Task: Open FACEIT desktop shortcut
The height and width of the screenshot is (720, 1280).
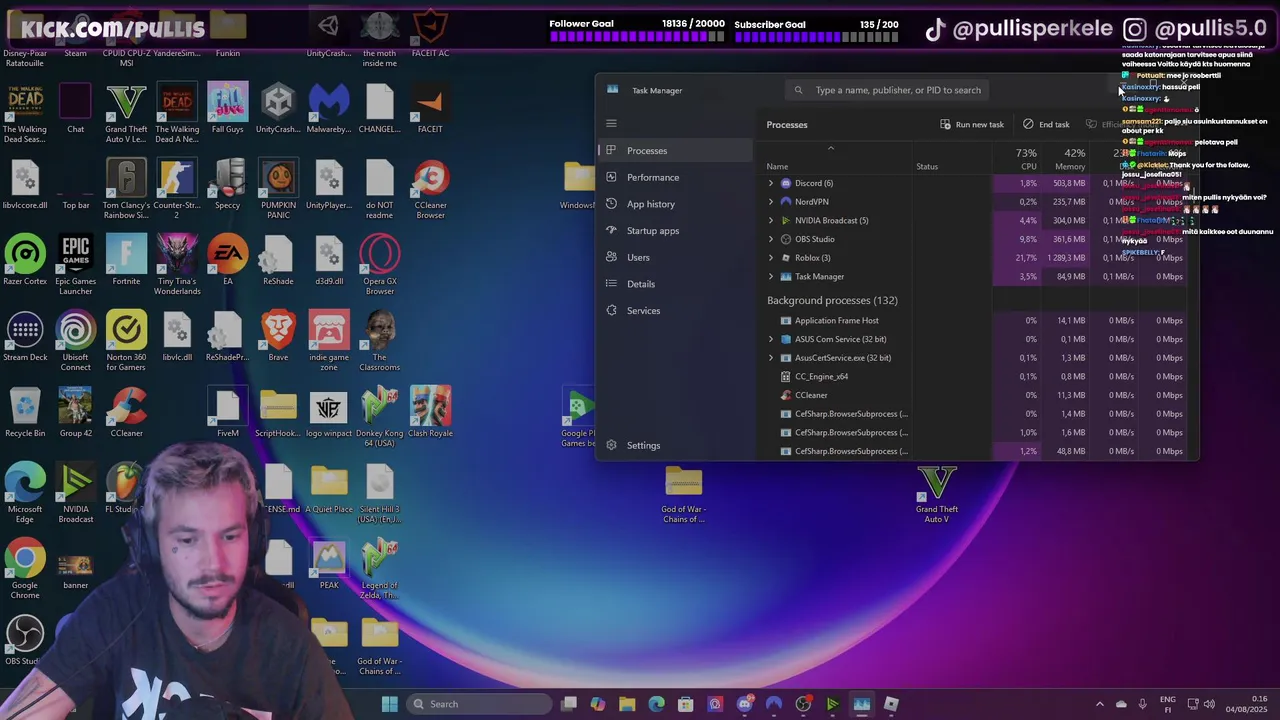Action: pyautogui.click(x=430, y=109)
